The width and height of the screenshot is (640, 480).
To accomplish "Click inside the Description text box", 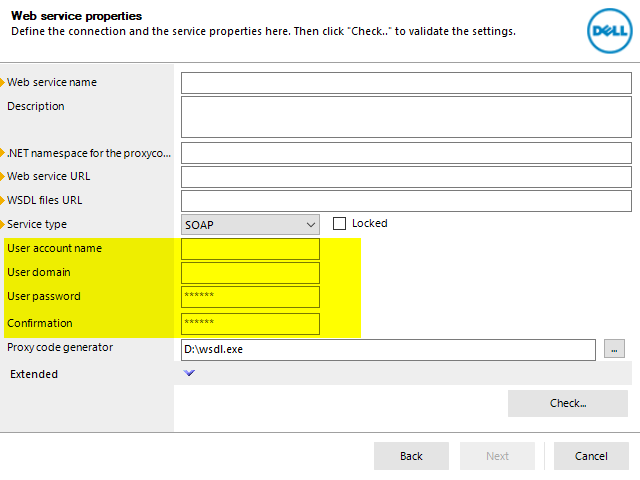I will coord(406,117).
